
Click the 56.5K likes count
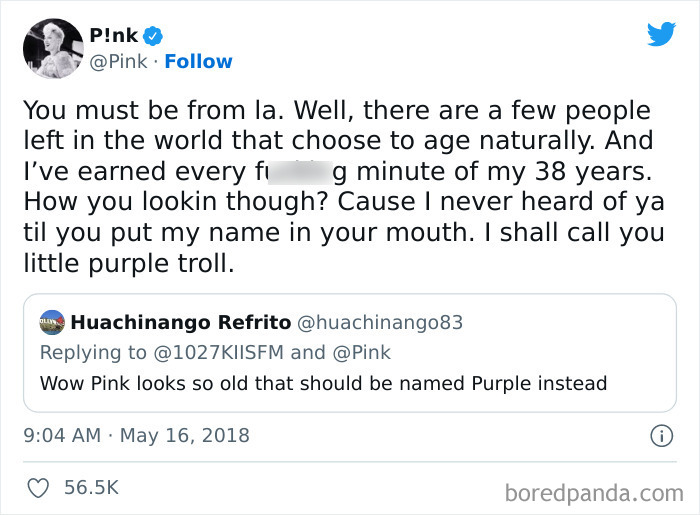[x=90, y=487]
